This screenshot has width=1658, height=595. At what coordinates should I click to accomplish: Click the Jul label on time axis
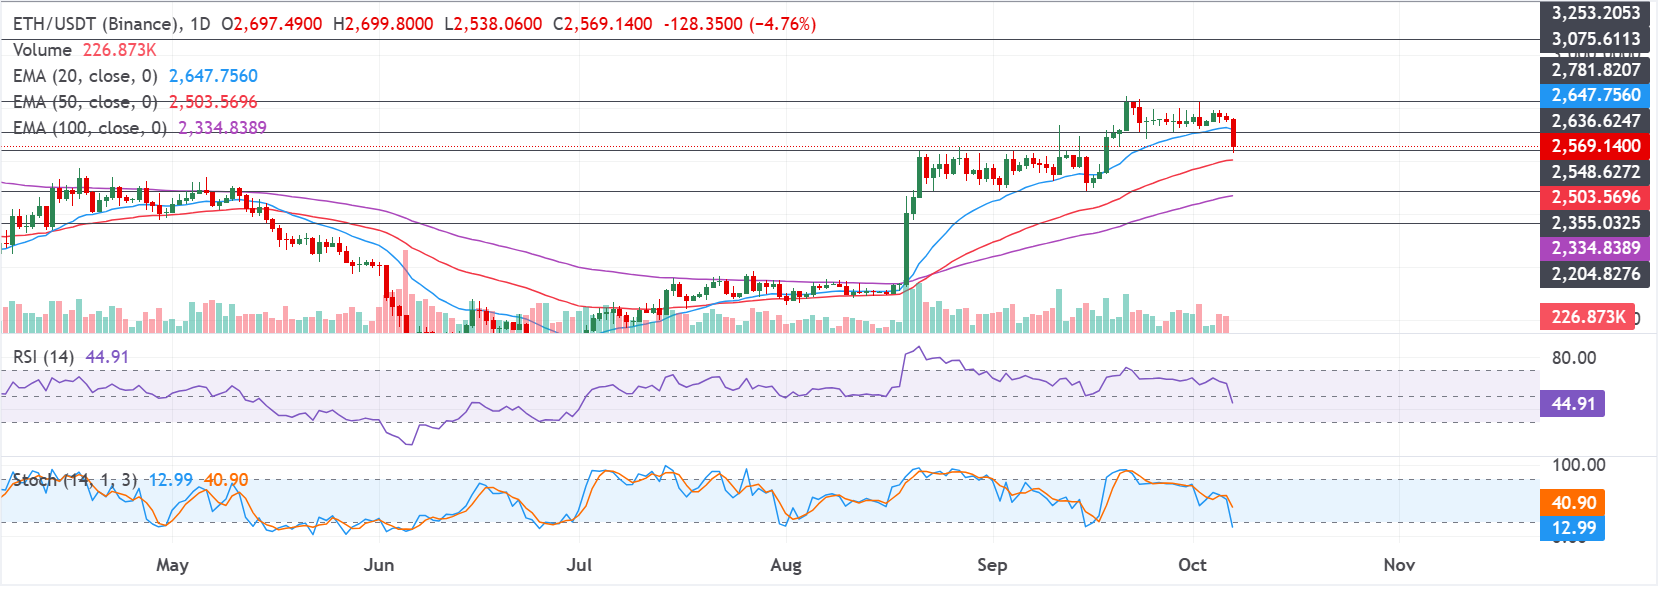579,565
